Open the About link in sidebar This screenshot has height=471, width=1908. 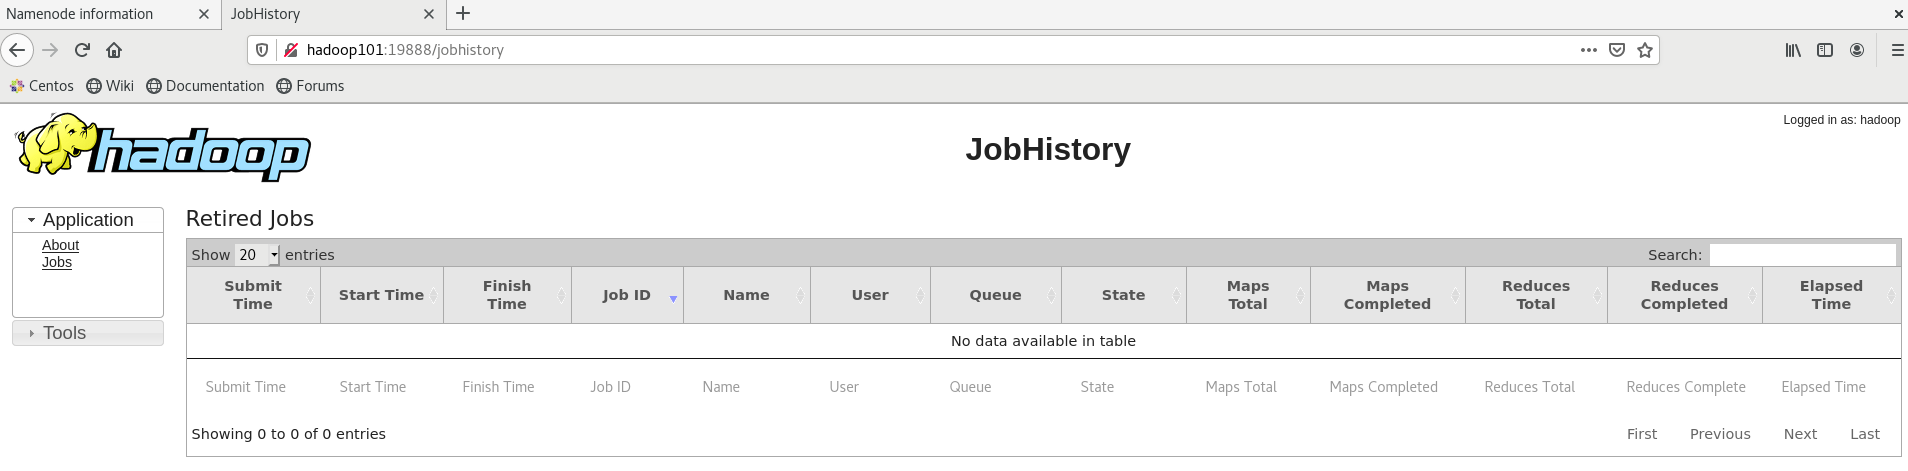pyautogui.click(x=60, y=245)
